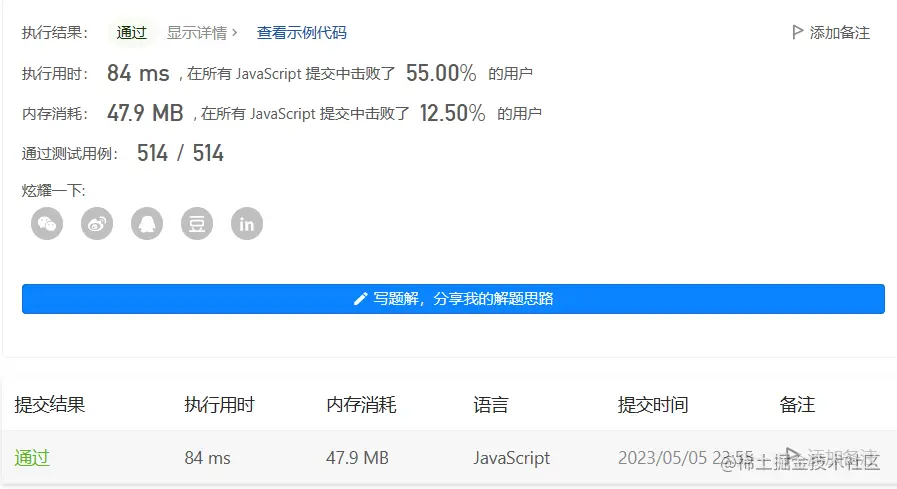Click the 2023/05/05 submission time cell
Image resolution: width=897 pixels, height=489 pixels.
pyautogui.click(x=685, y=458)
